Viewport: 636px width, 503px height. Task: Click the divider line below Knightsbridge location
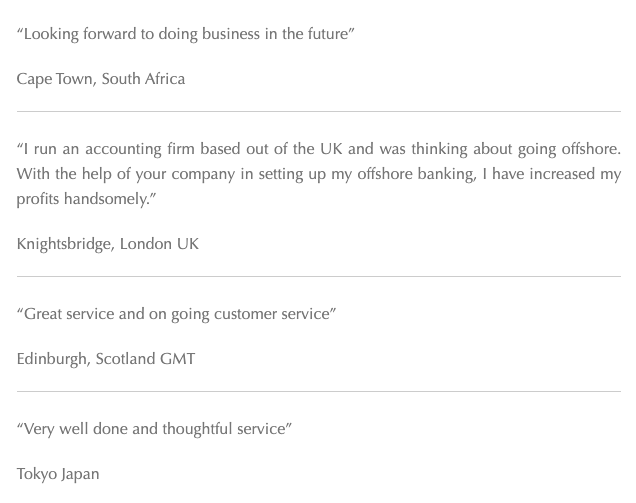[x=318, y=276]
